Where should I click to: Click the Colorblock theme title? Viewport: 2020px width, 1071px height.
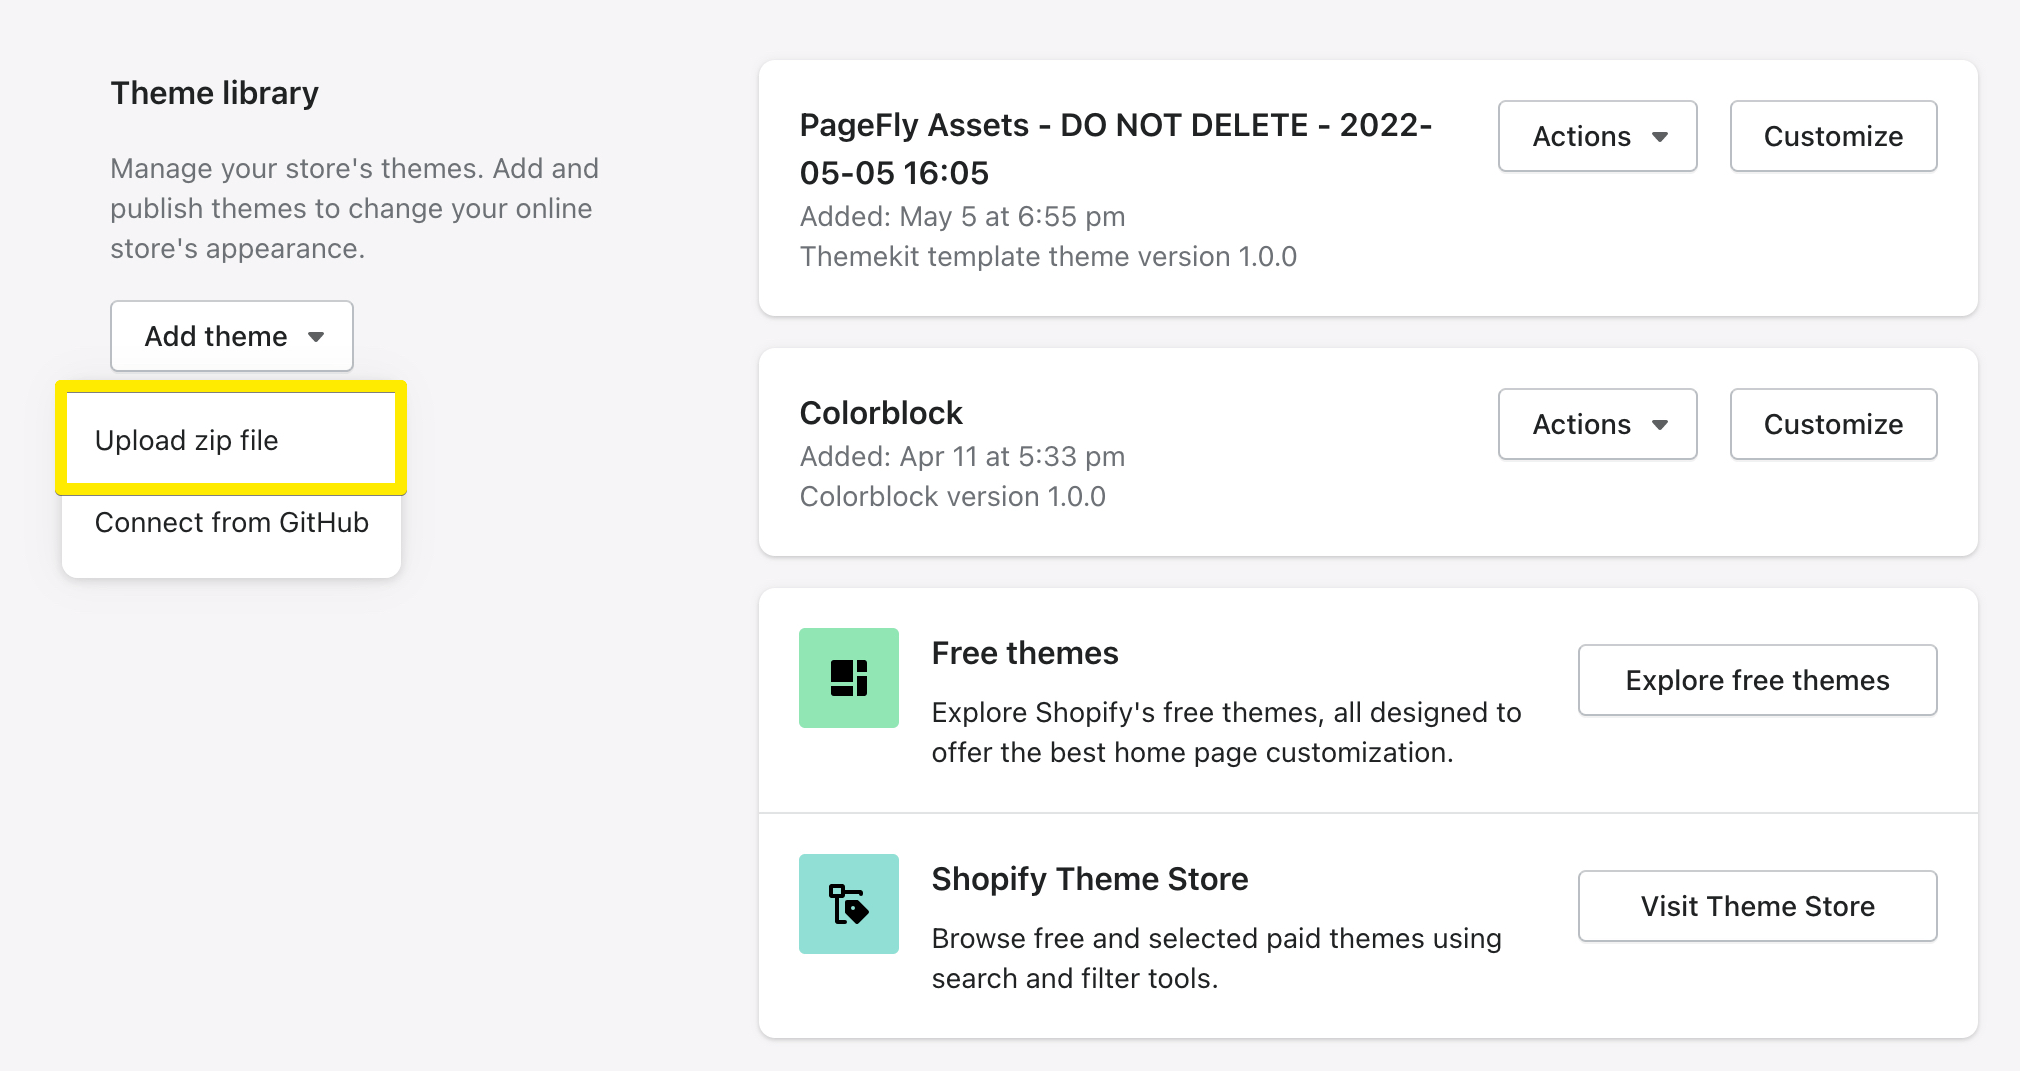[881, 412]
